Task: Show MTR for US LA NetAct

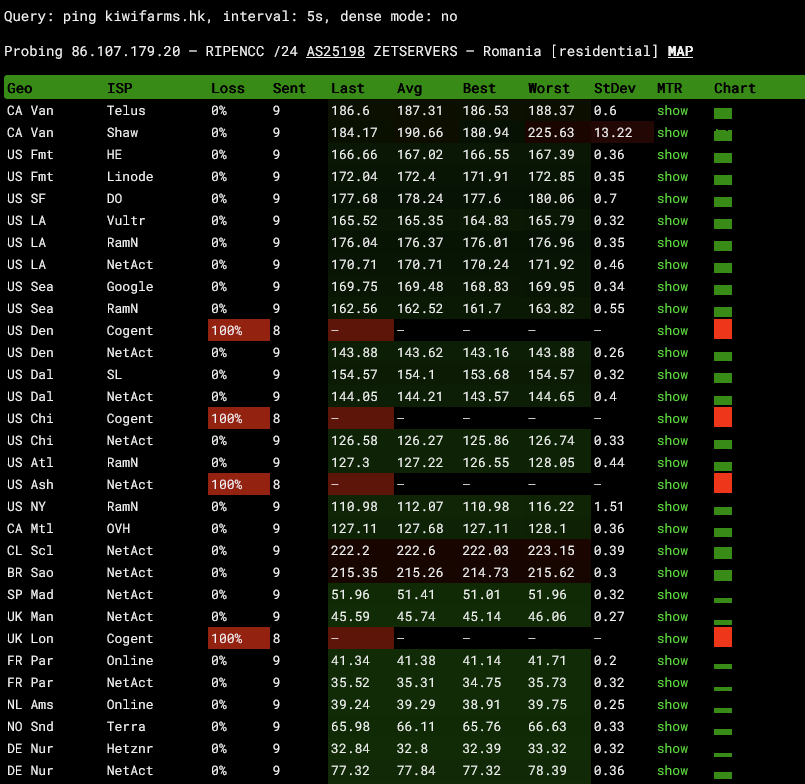Action: coord(673,265)
